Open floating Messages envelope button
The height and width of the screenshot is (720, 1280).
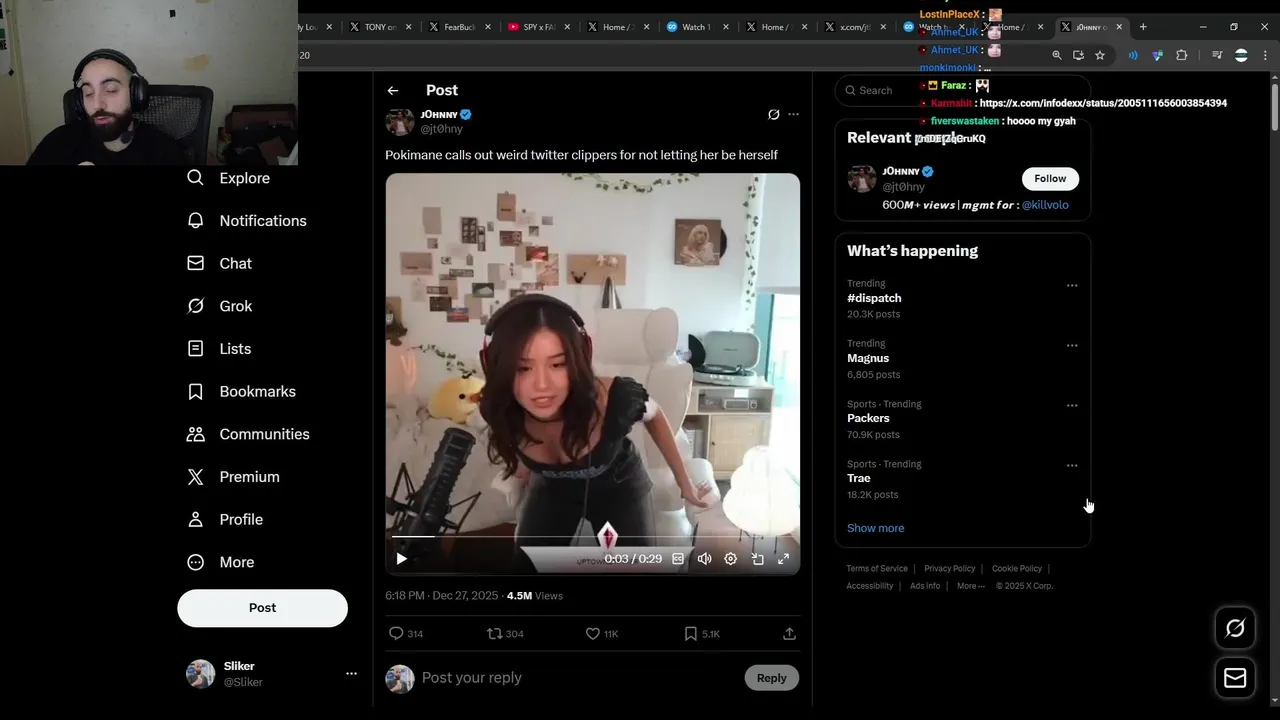tap(1235, 678)
